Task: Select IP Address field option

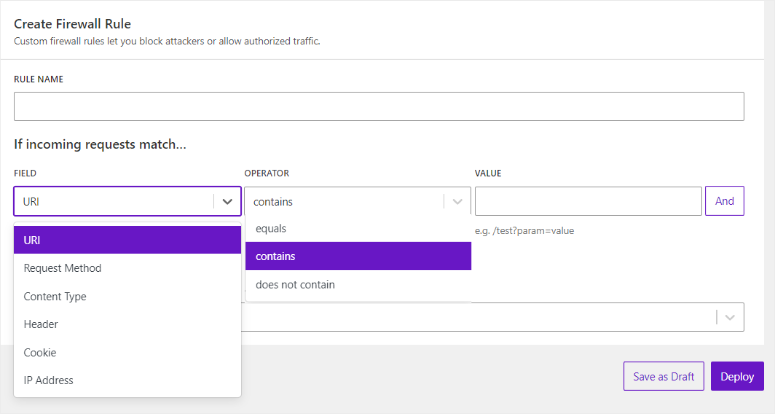Action: (x=127, y=380)
